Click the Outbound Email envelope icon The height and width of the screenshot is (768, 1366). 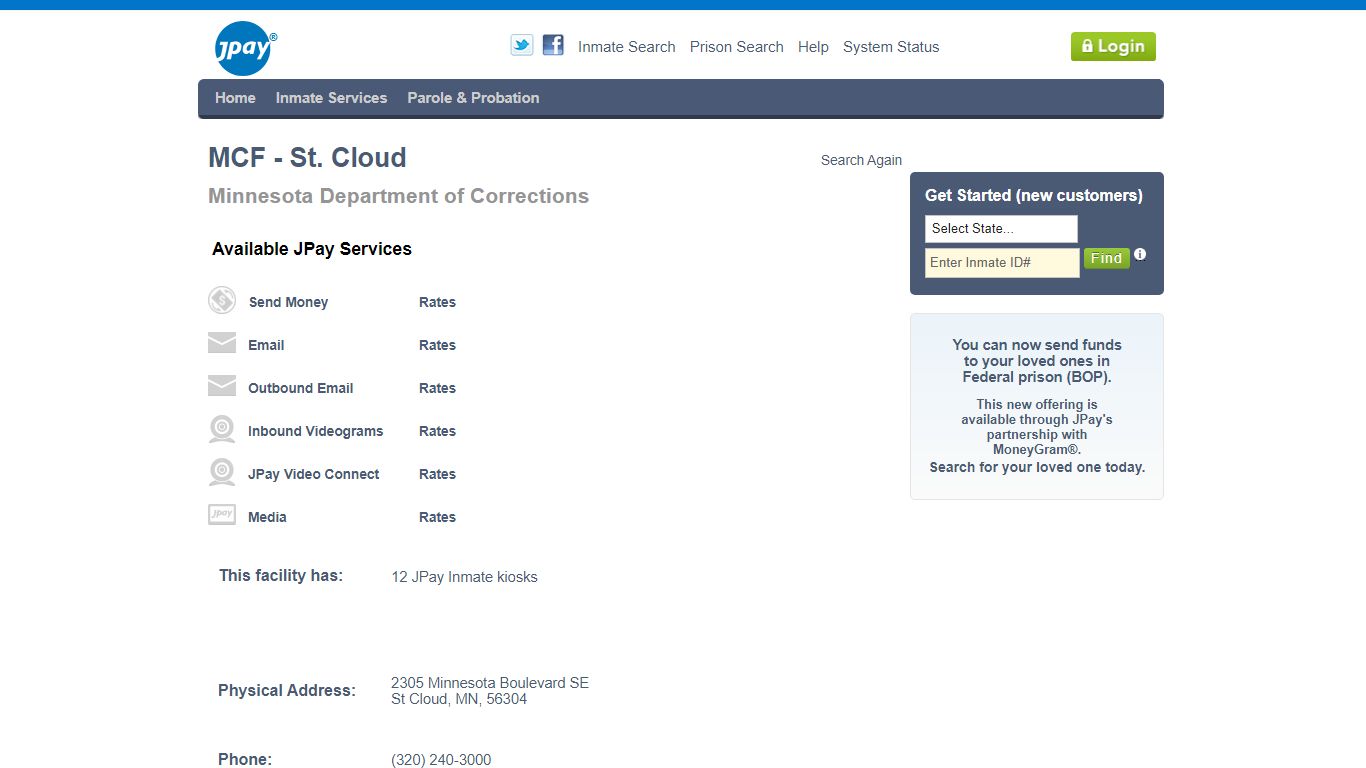222,386
